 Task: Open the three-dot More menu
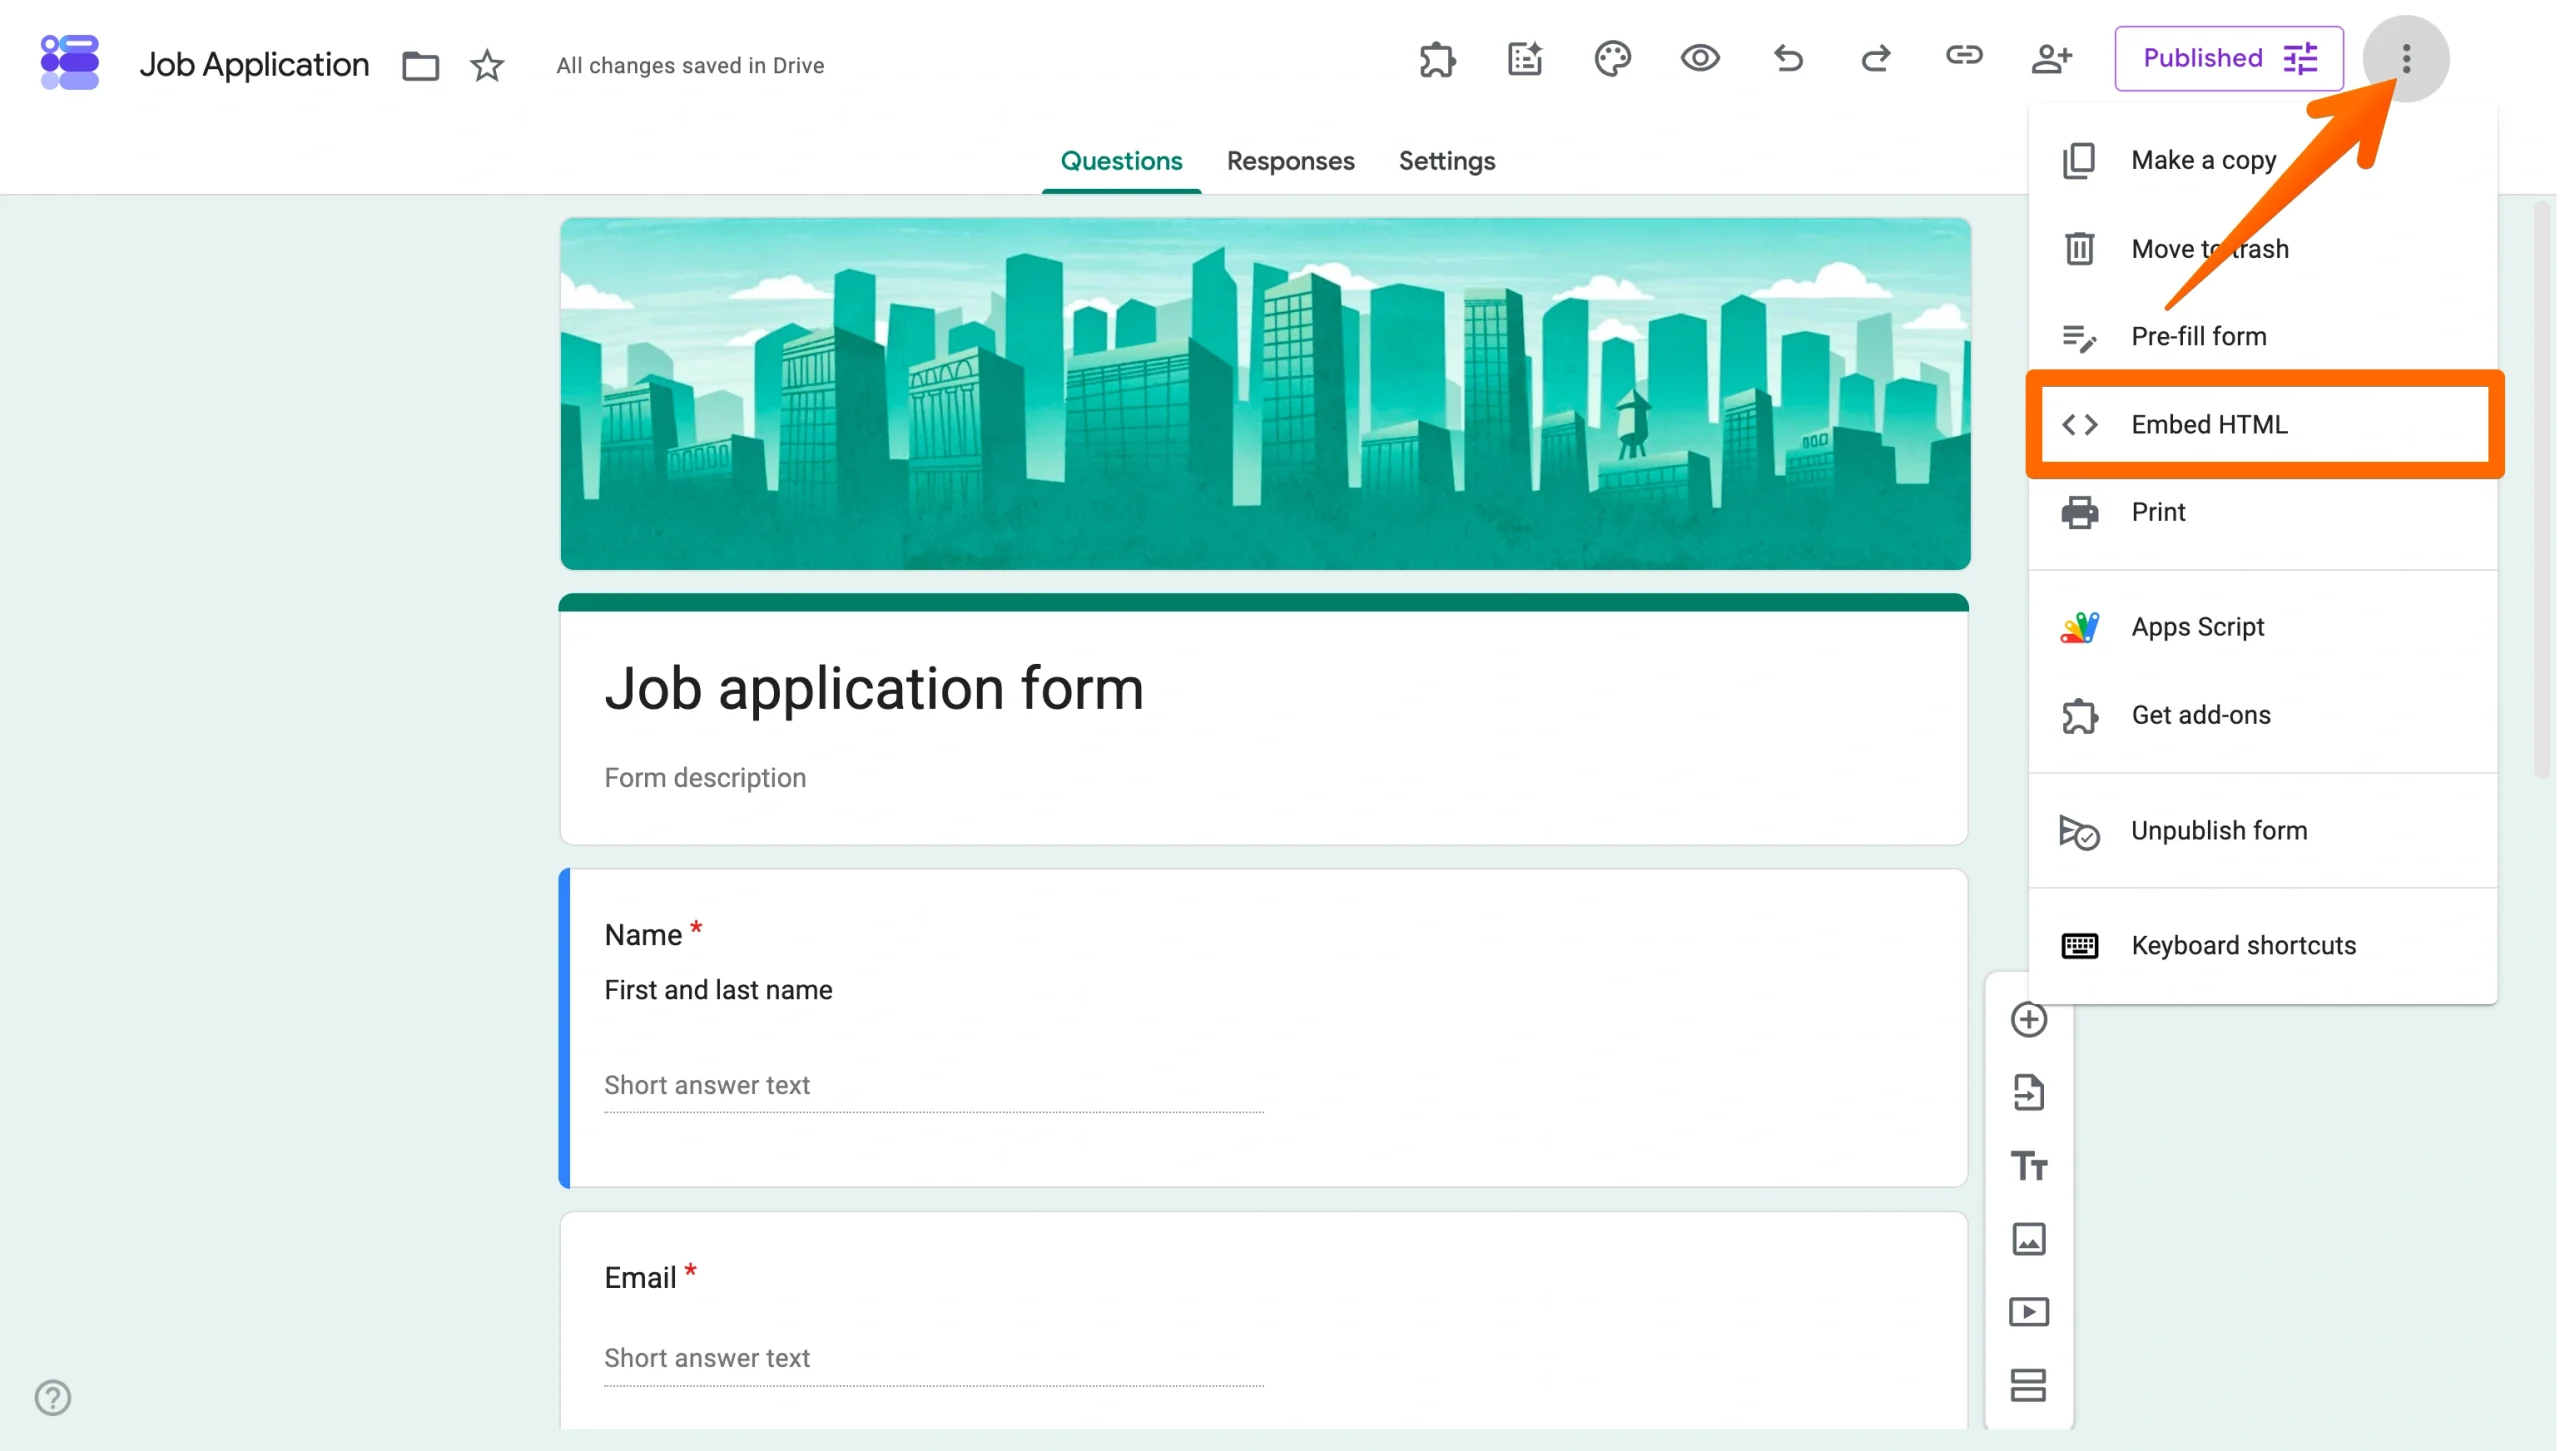tap(2406, 58)
